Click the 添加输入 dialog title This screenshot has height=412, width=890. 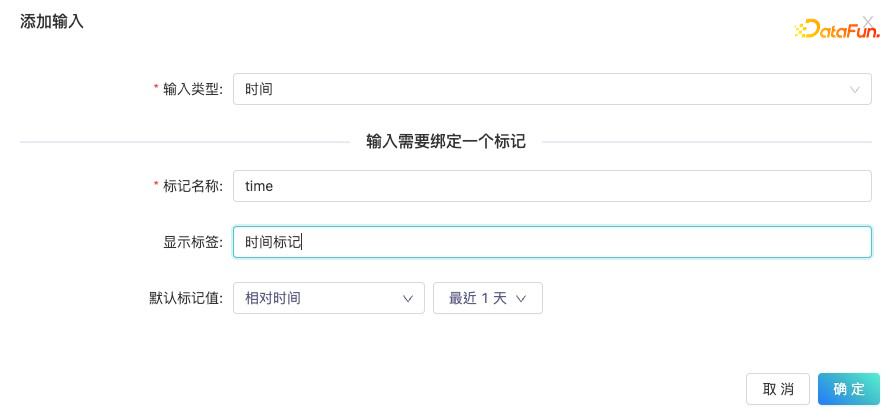coord(52,21)
